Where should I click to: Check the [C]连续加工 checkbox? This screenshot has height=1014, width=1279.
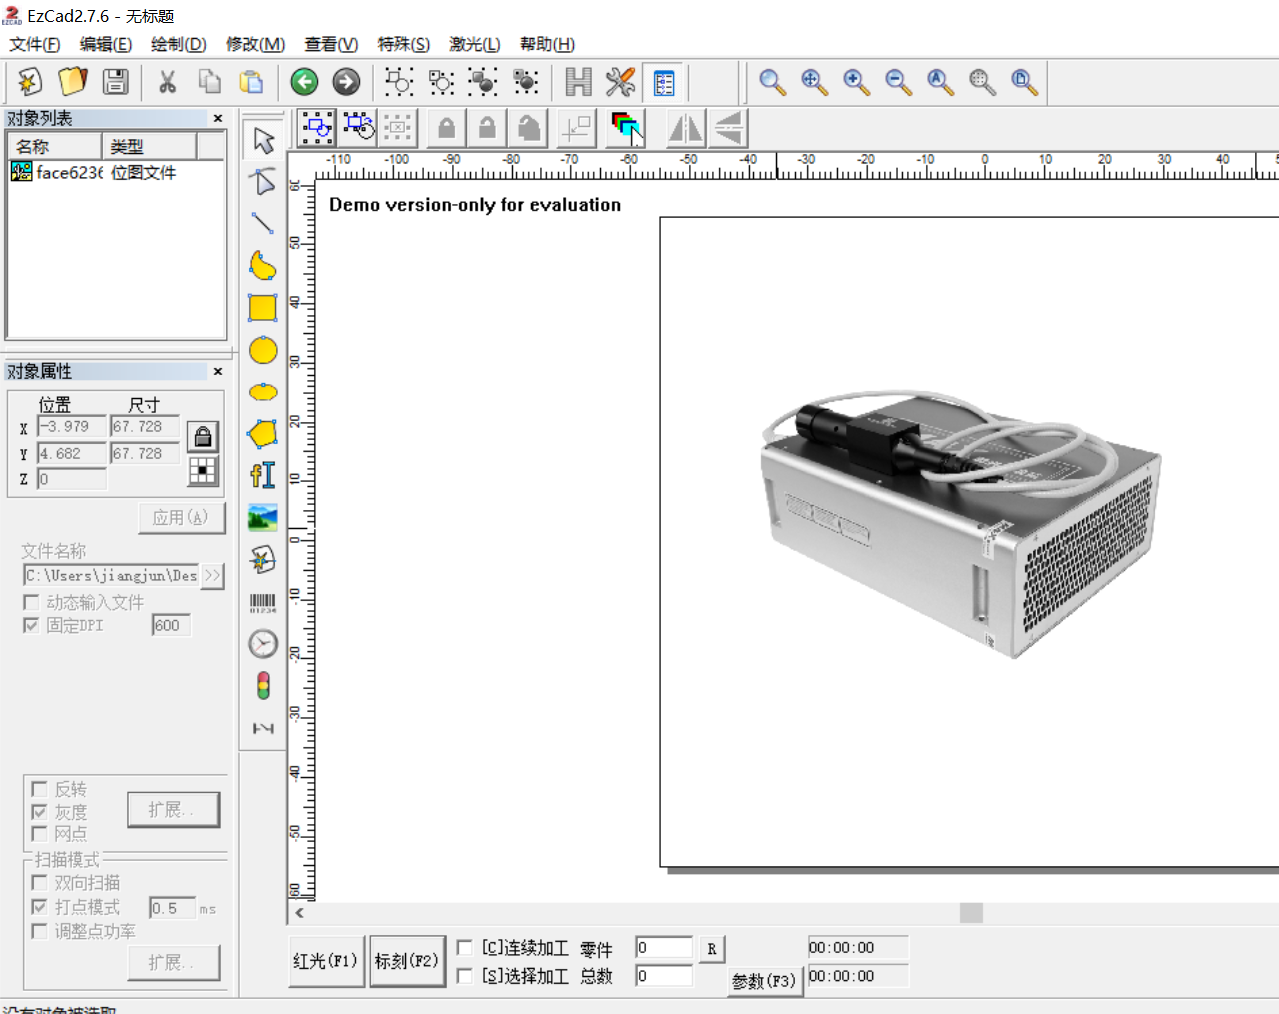[x=465, y=947]
